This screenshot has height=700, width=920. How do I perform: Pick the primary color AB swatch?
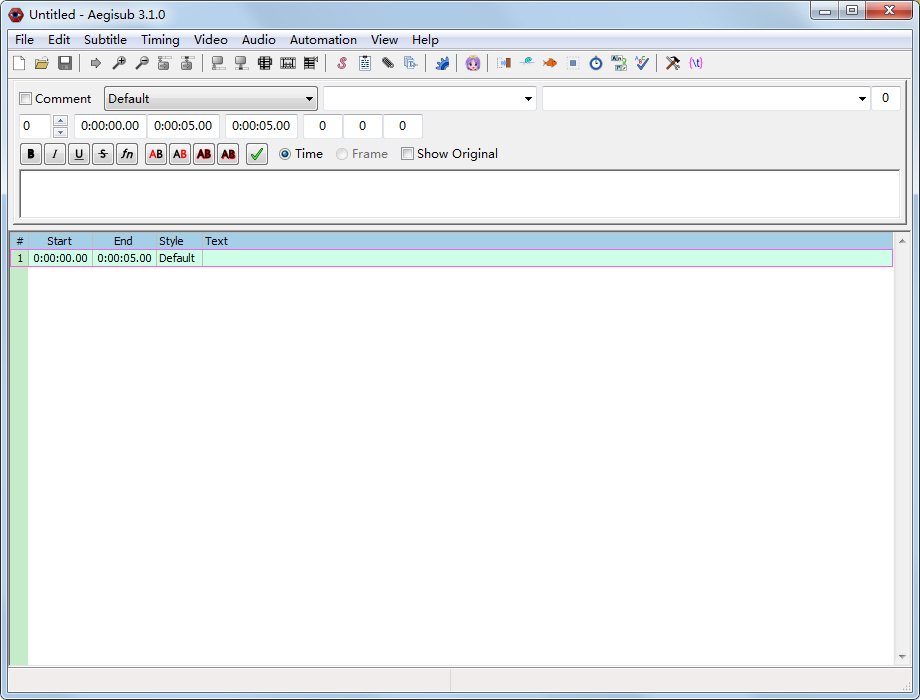point(156,154)
